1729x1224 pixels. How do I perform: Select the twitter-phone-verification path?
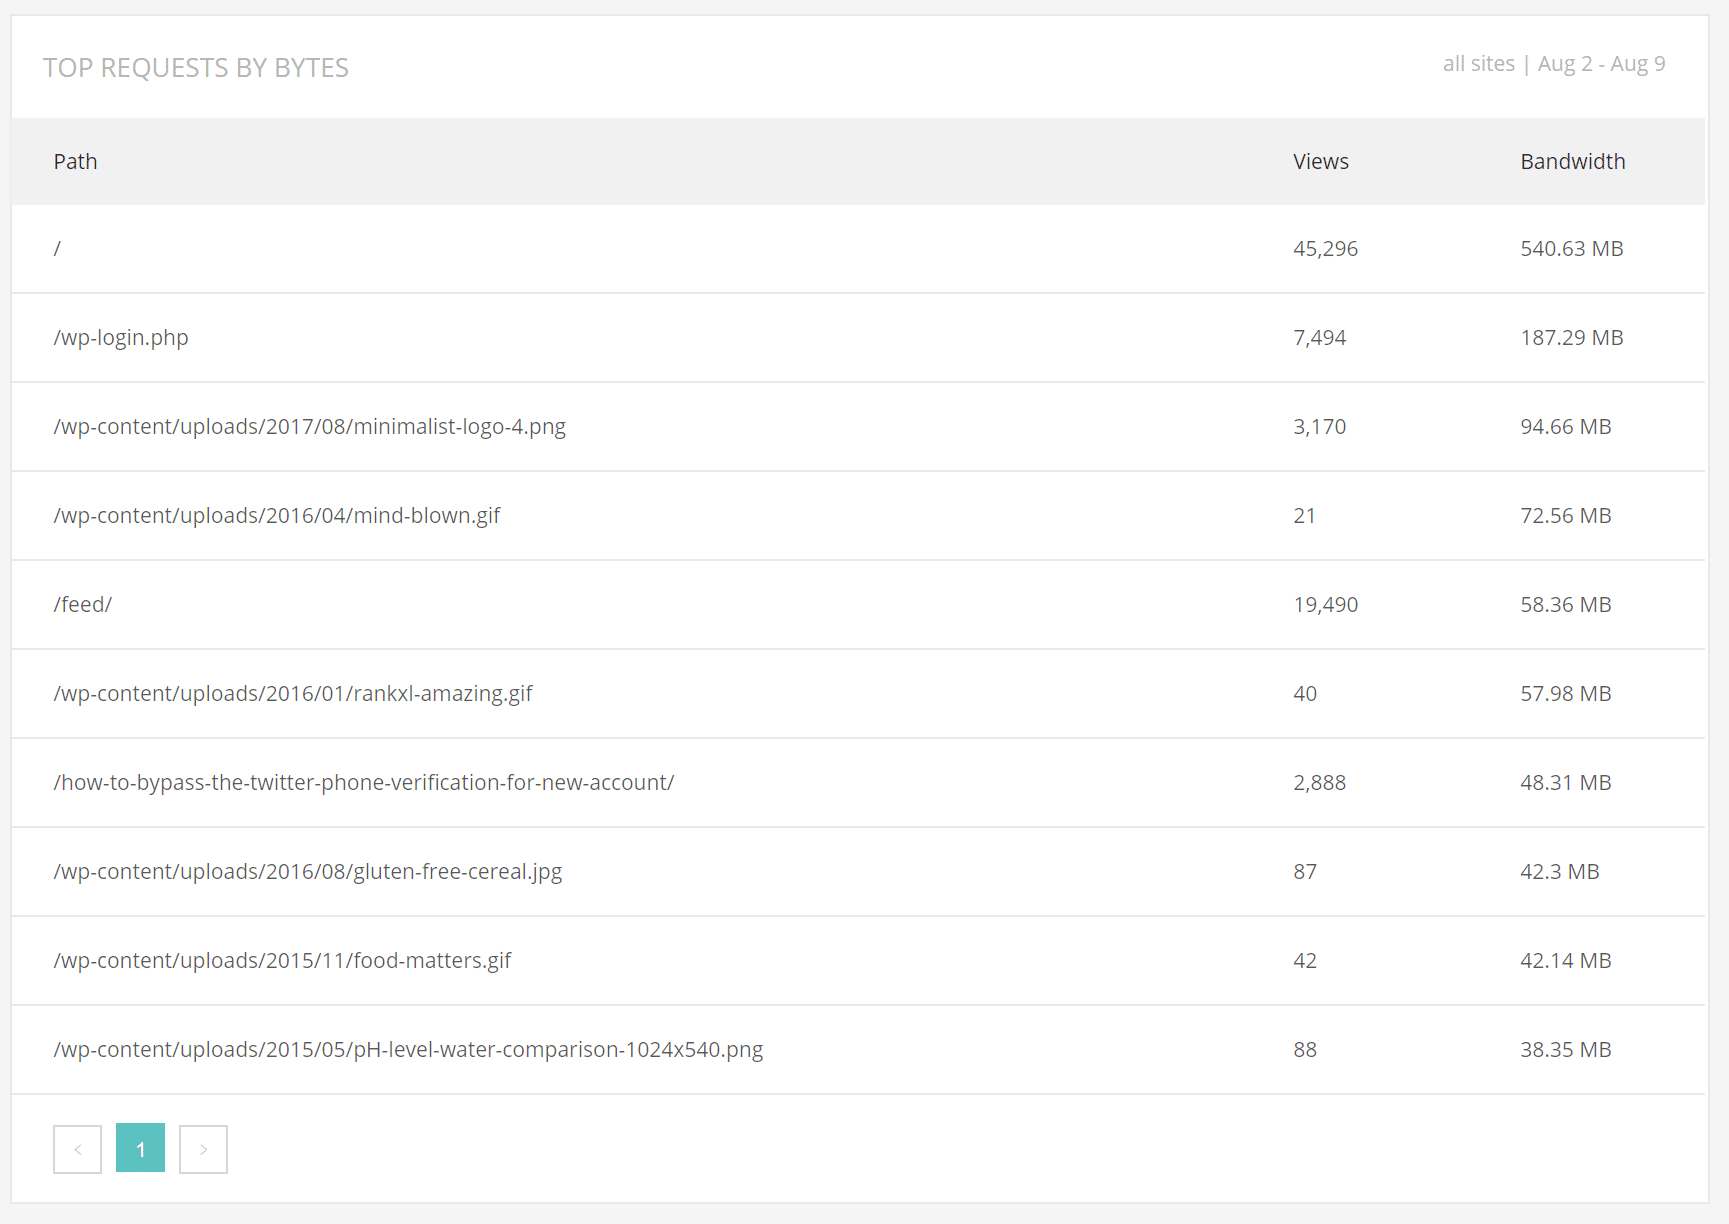pyautogui.click(x=363, y=783)
